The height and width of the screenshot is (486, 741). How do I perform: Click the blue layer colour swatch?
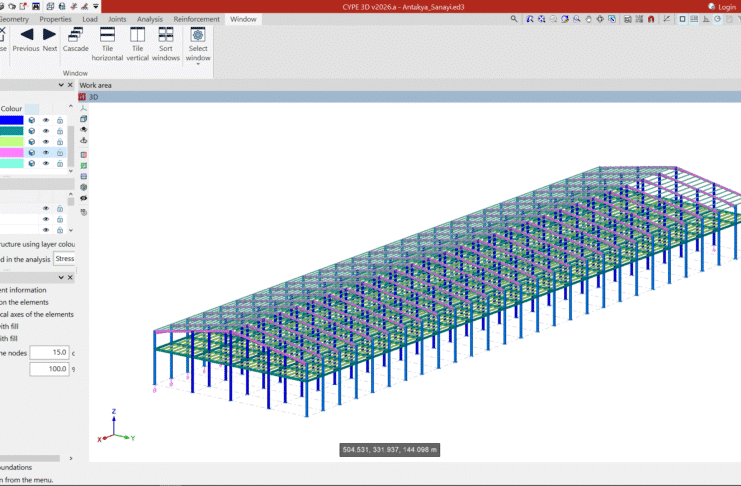coord(11,120)
